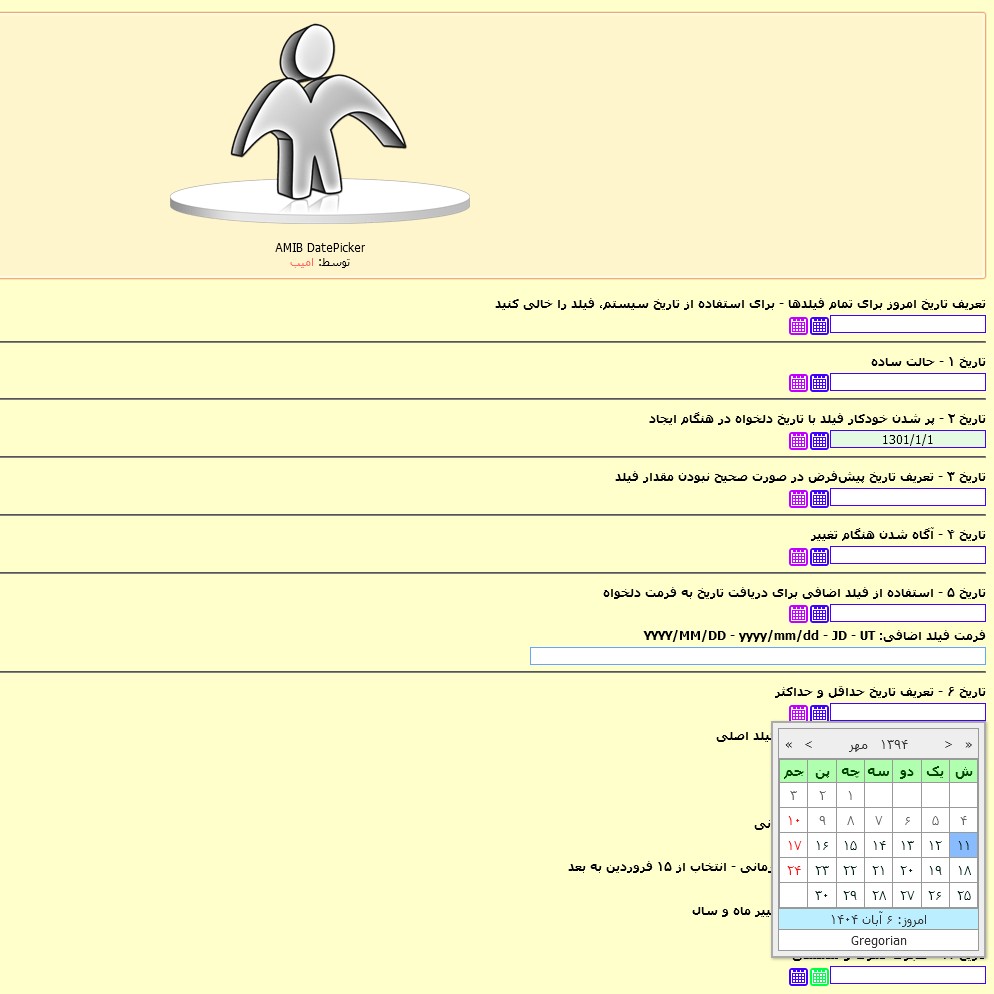The image size is (994, 994).
Task: Open the امیب author link
Action: click(x=301, y=262)
